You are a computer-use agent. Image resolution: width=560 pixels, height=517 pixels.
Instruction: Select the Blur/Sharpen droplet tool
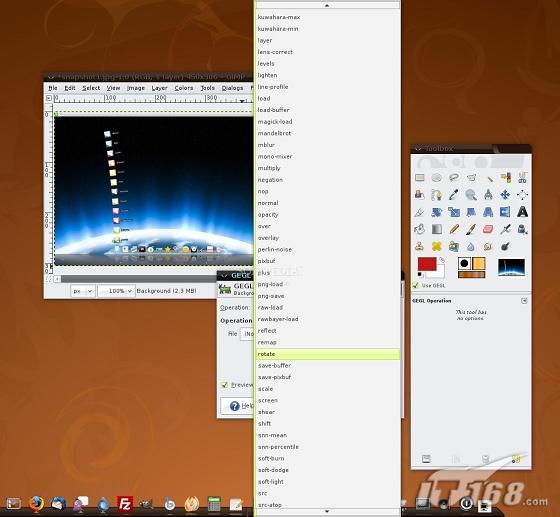point(471,246)
